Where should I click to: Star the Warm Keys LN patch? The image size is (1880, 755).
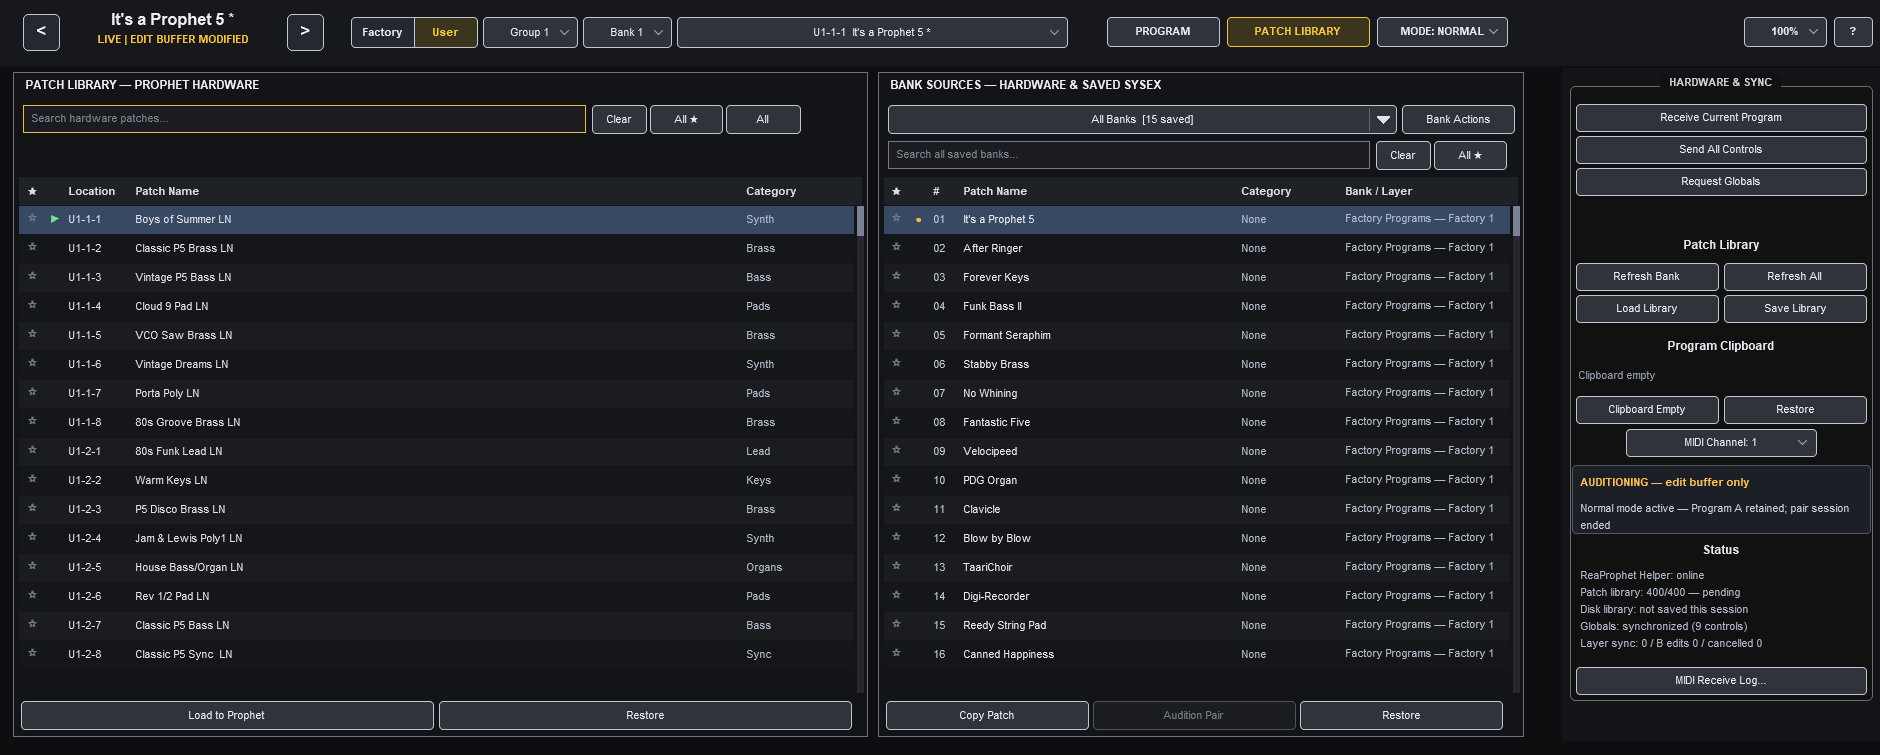click(32, 480)
